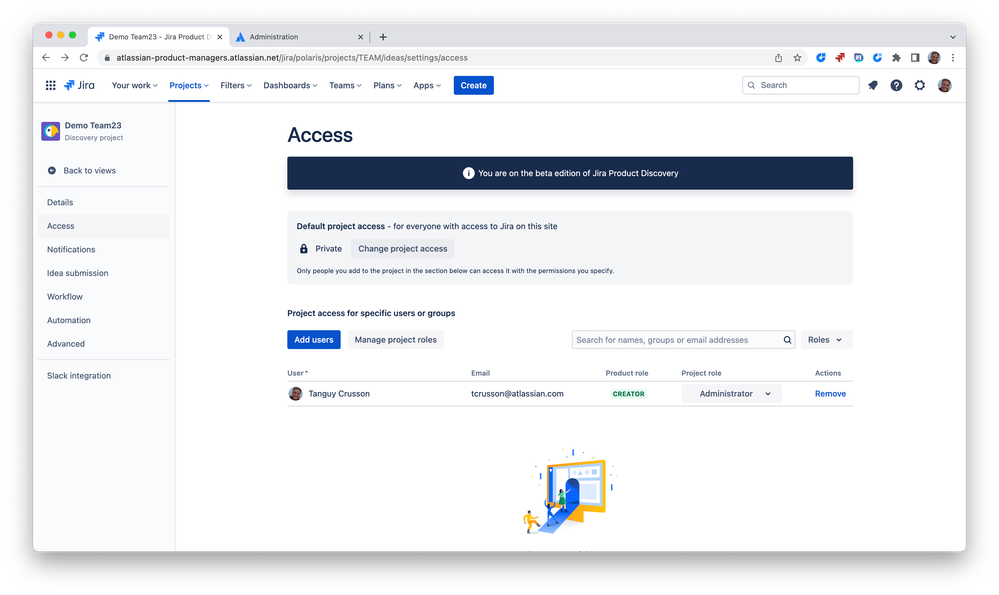Open a new browser tab
Screen dimensions: 999x595
click(383, 37)
